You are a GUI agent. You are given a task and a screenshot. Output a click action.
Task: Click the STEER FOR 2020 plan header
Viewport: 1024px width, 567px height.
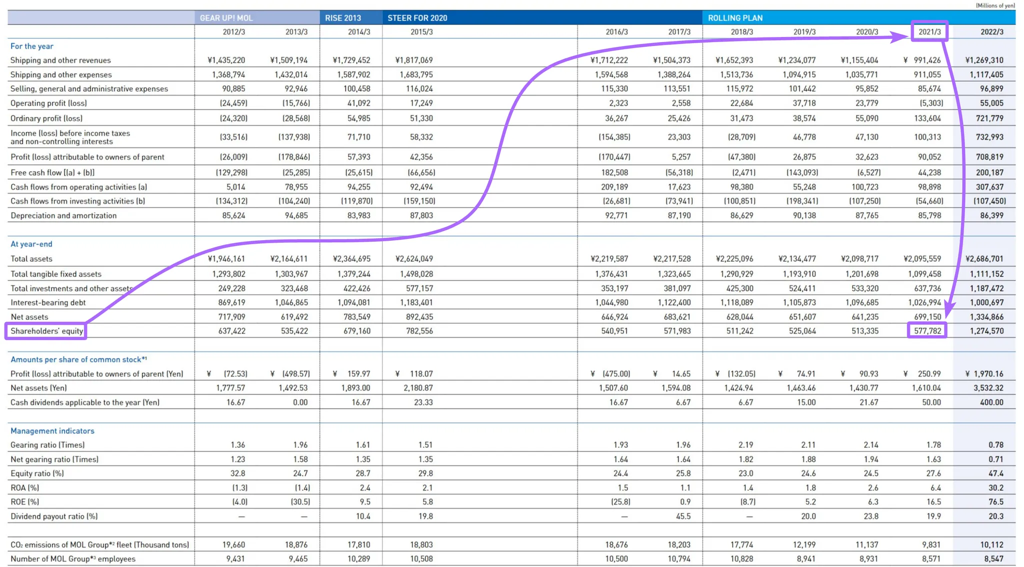(x=417, y=18)
